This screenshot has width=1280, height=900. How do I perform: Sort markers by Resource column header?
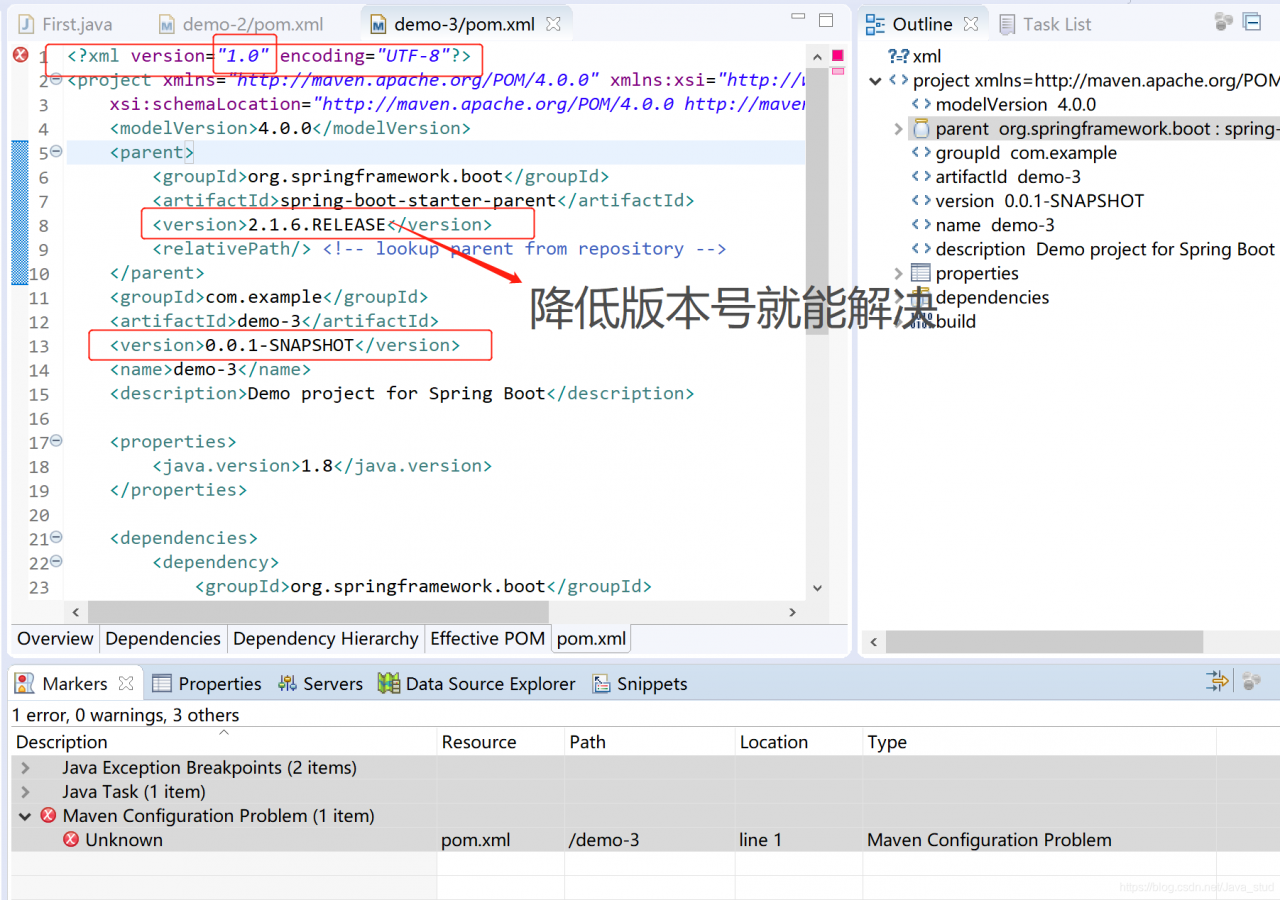click(x=478, y=742)
